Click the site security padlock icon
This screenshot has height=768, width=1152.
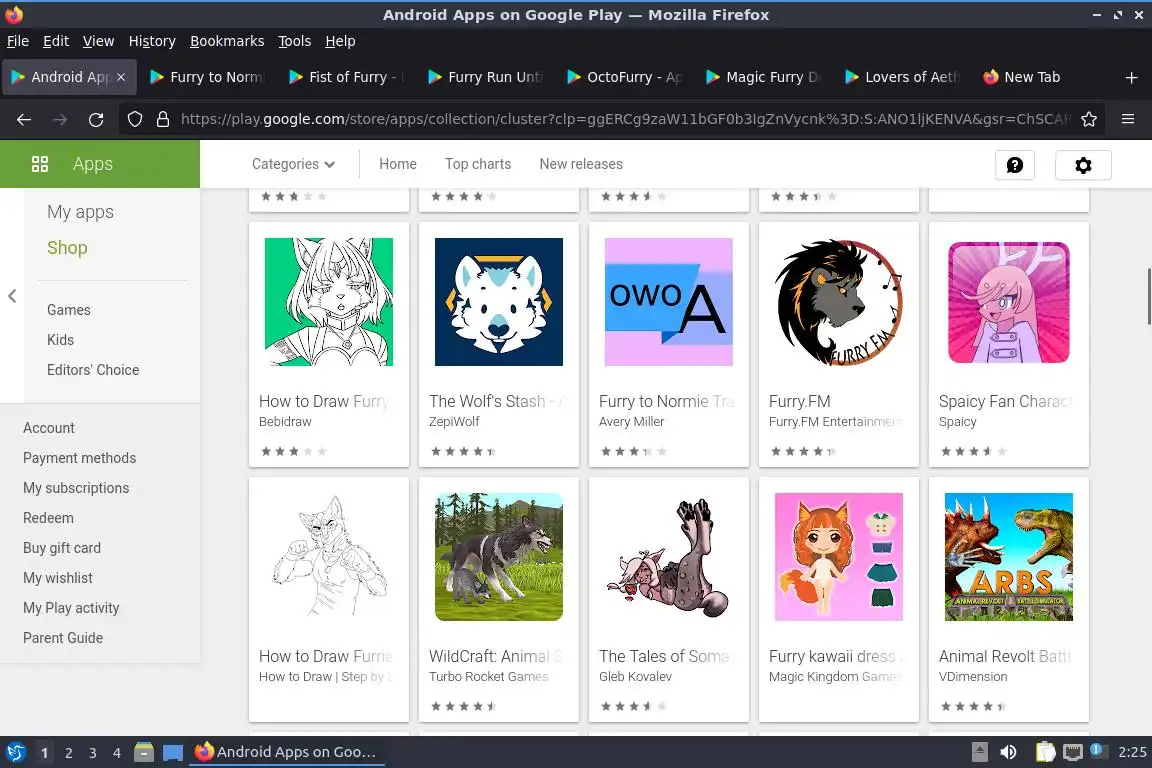(x=163, y=119)
